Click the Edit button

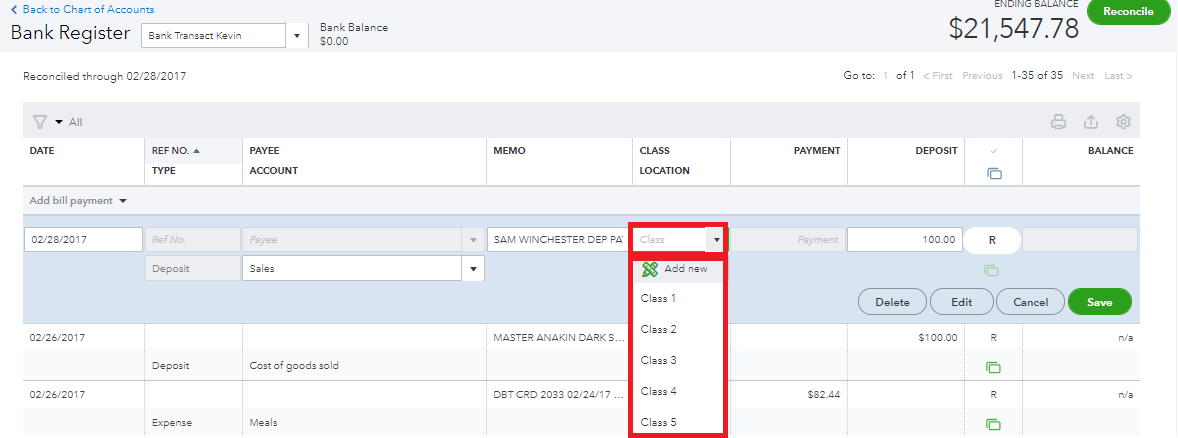click(962, 302)
